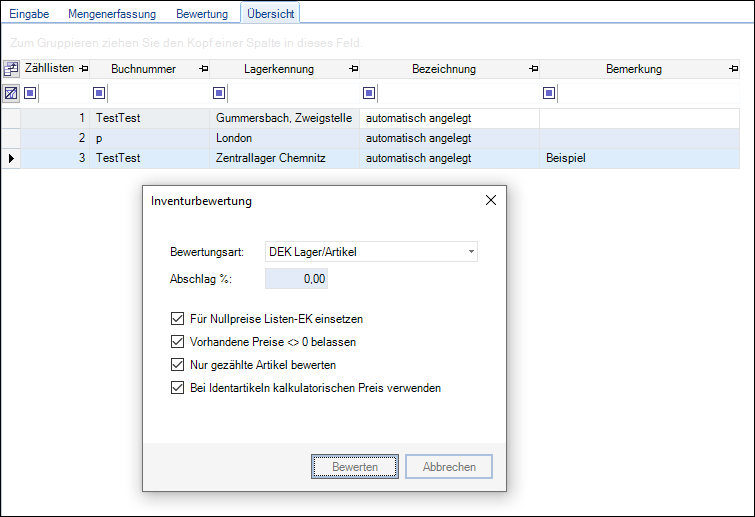Disable 'Nur gezählte Artikel bewerten' option
This screenshot has width=755, height=517.
(178, 365)
